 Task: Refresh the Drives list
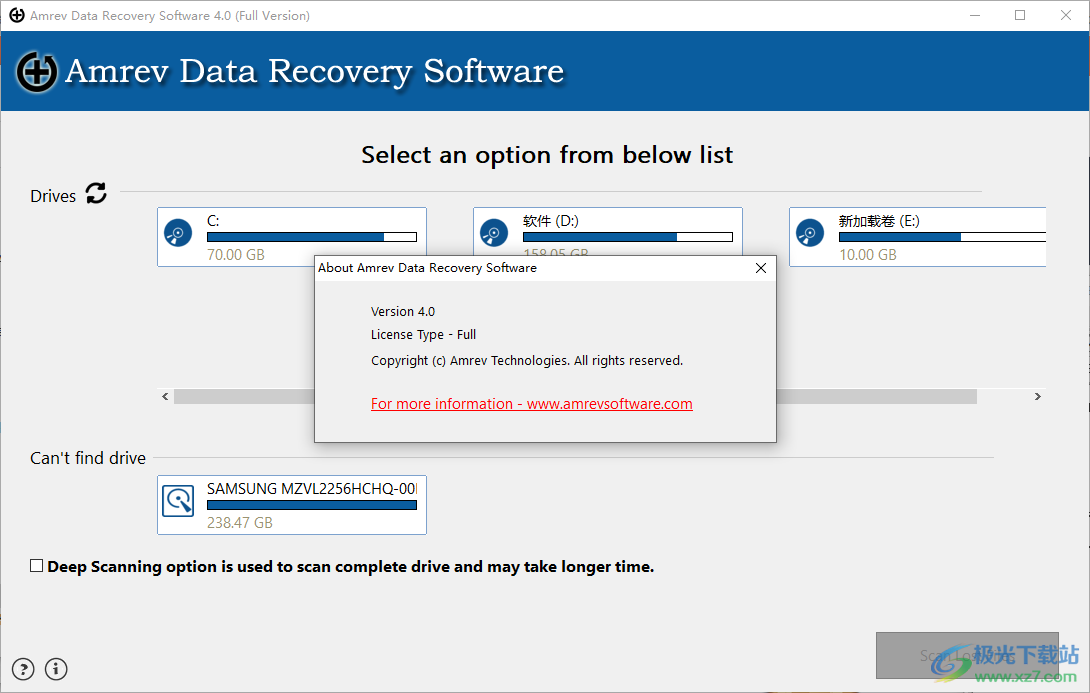coord(95,194)
